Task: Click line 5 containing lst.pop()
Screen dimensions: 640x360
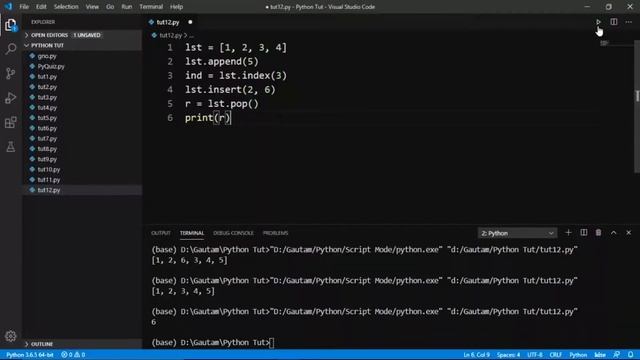Action: pyautogui.click(x=222, y=104)
